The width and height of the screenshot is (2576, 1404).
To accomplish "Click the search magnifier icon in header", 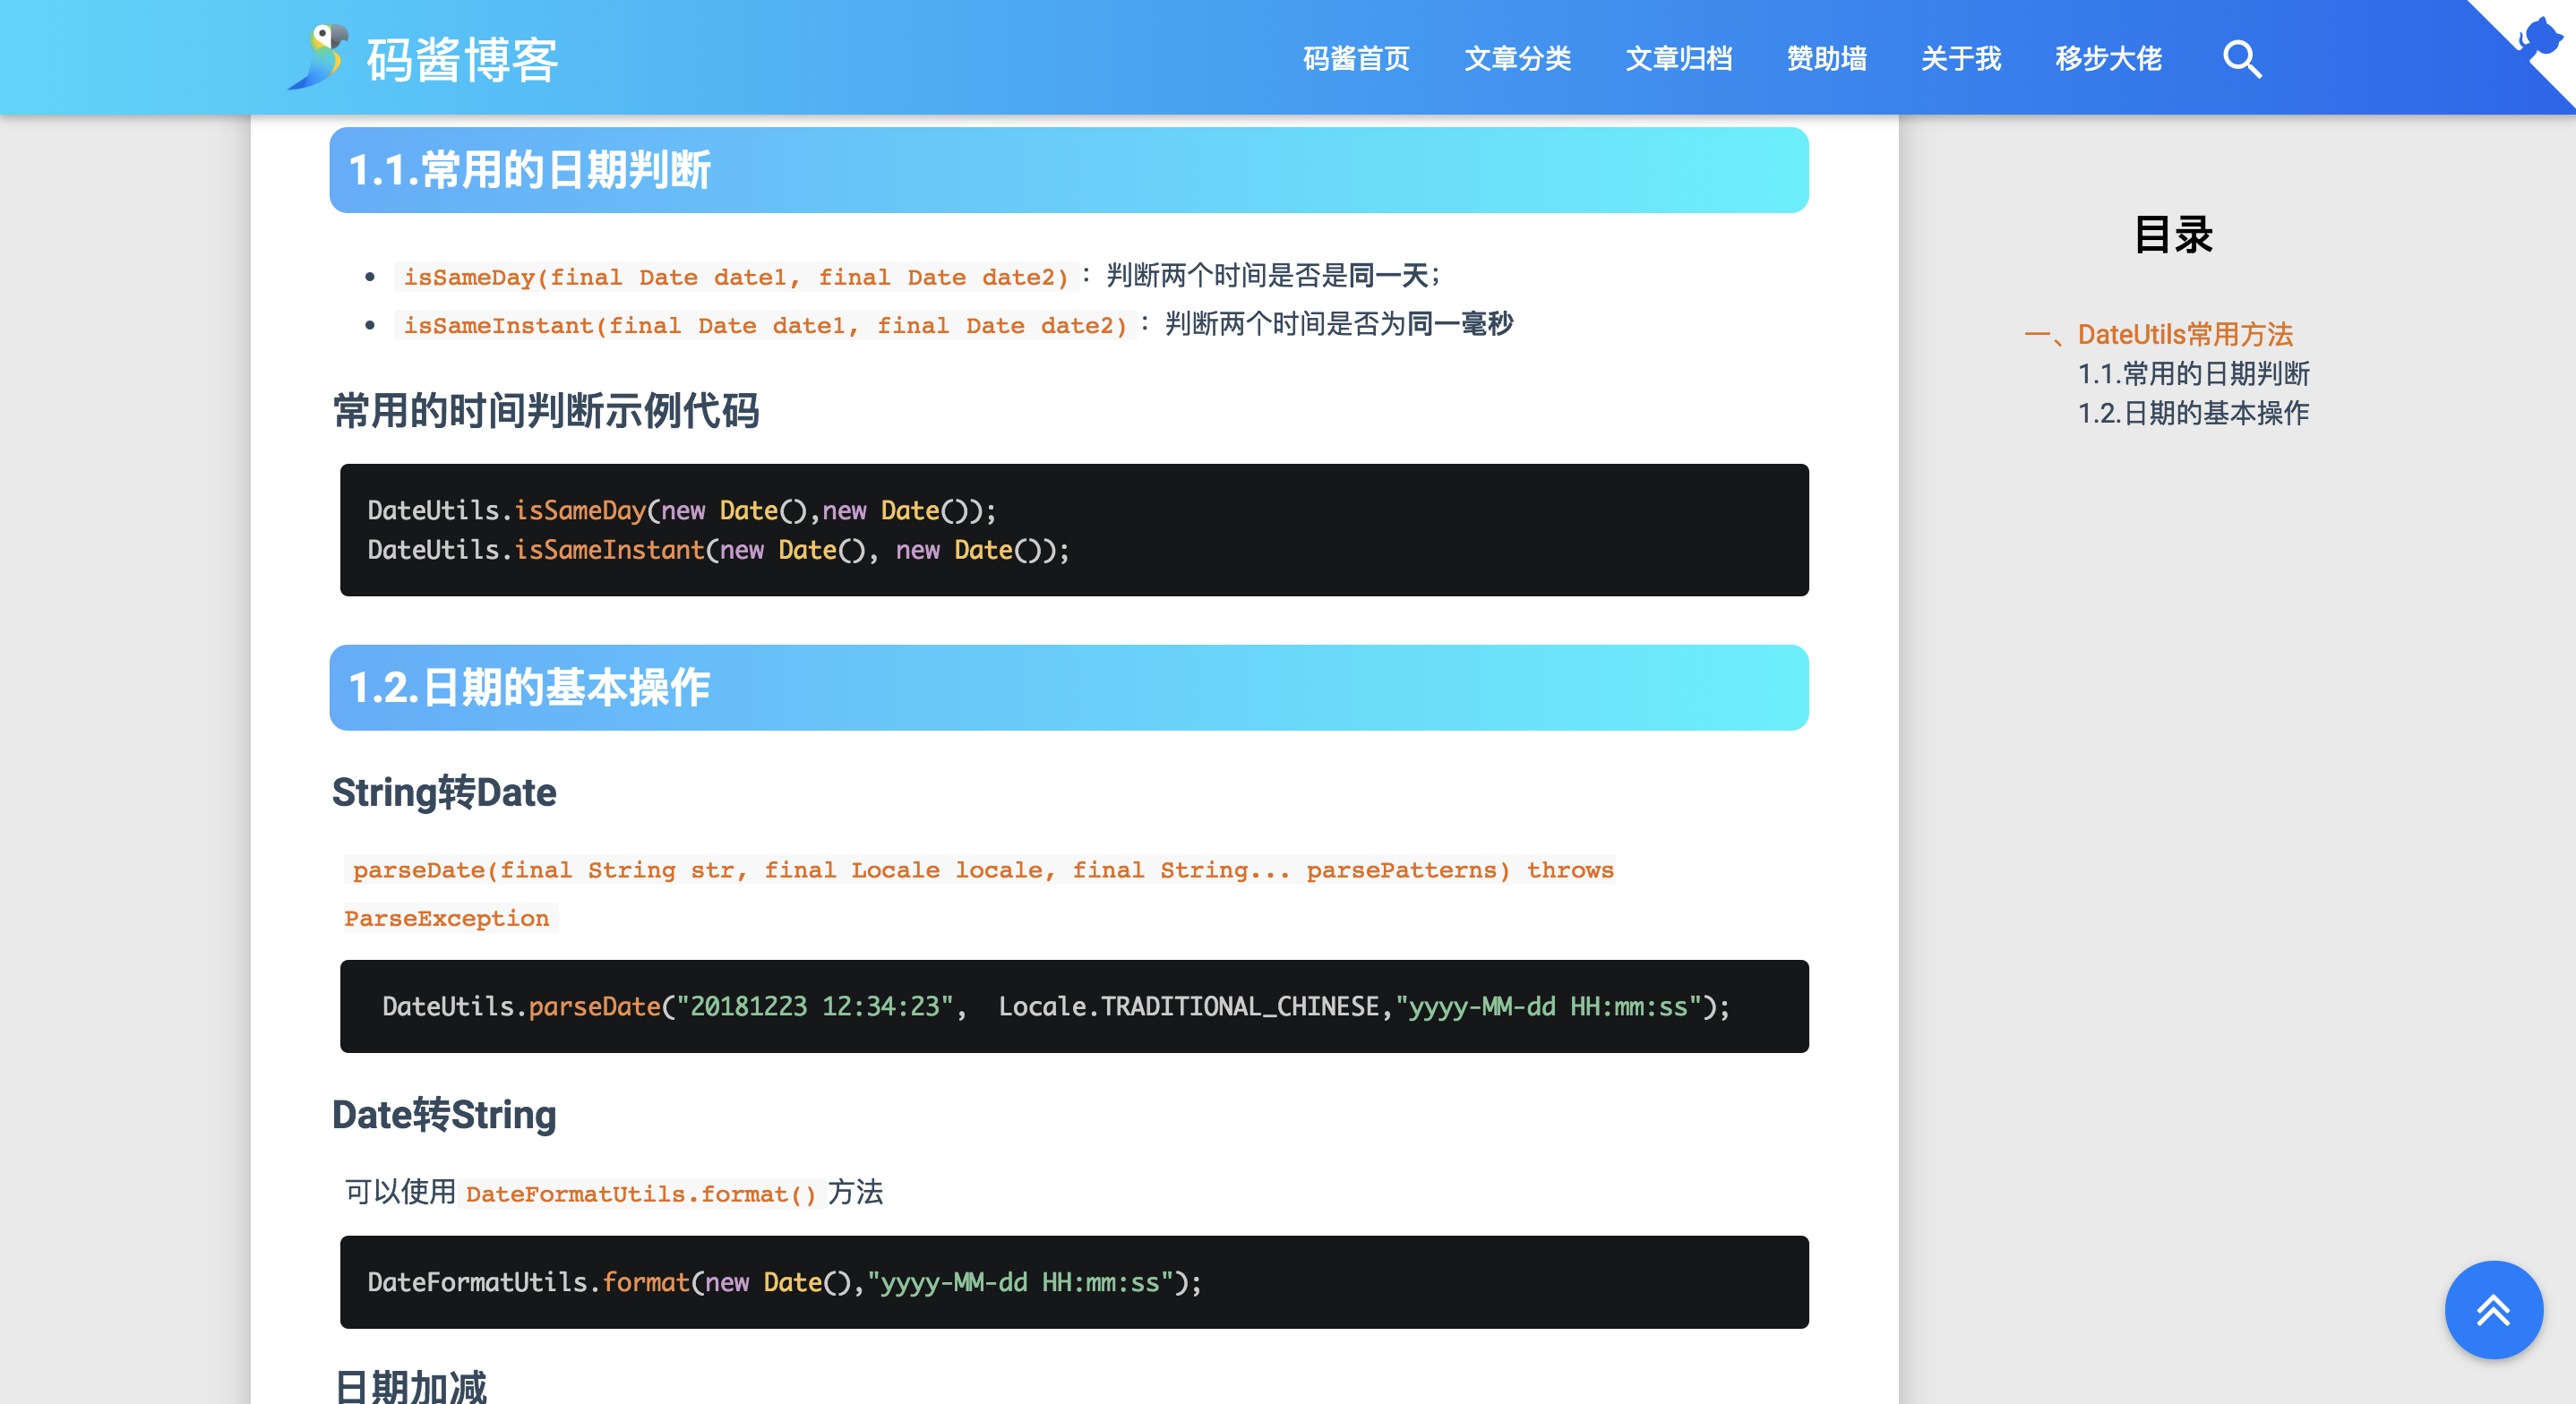I will 2241,59.
